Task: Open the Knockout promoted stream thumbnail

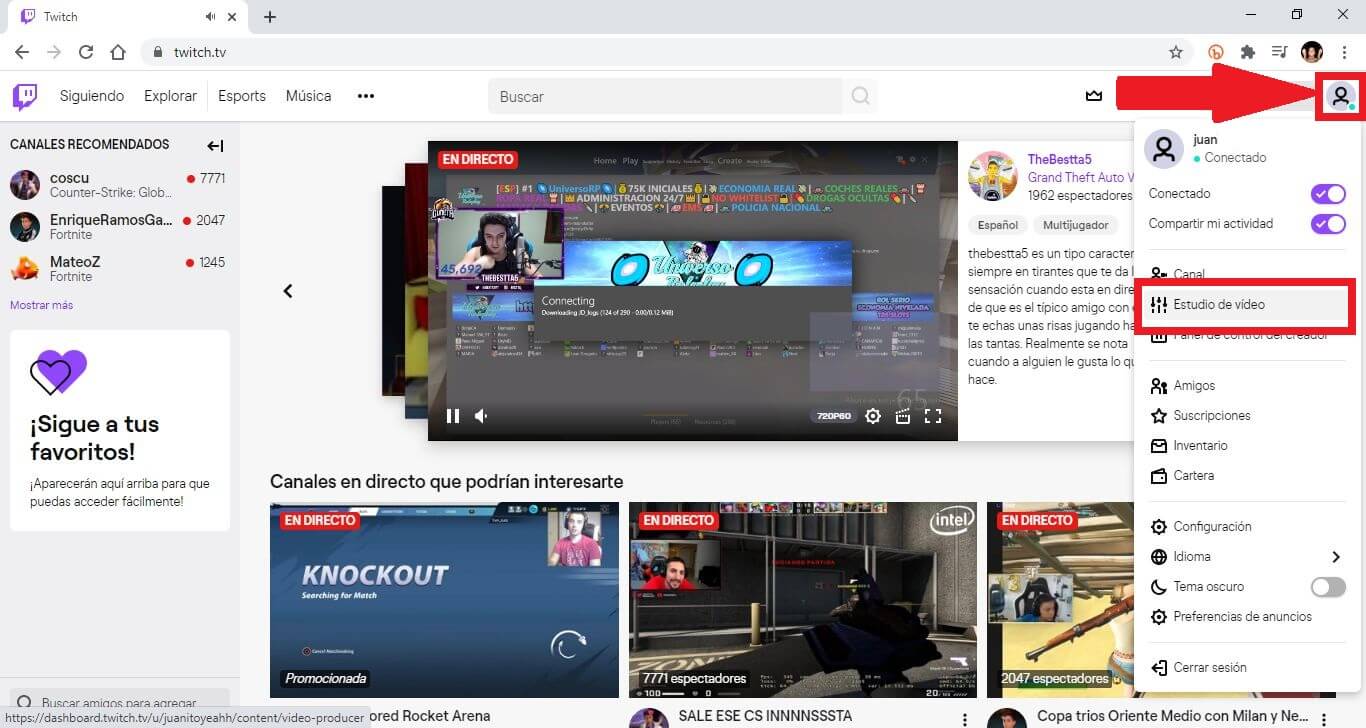Action: 444,600
